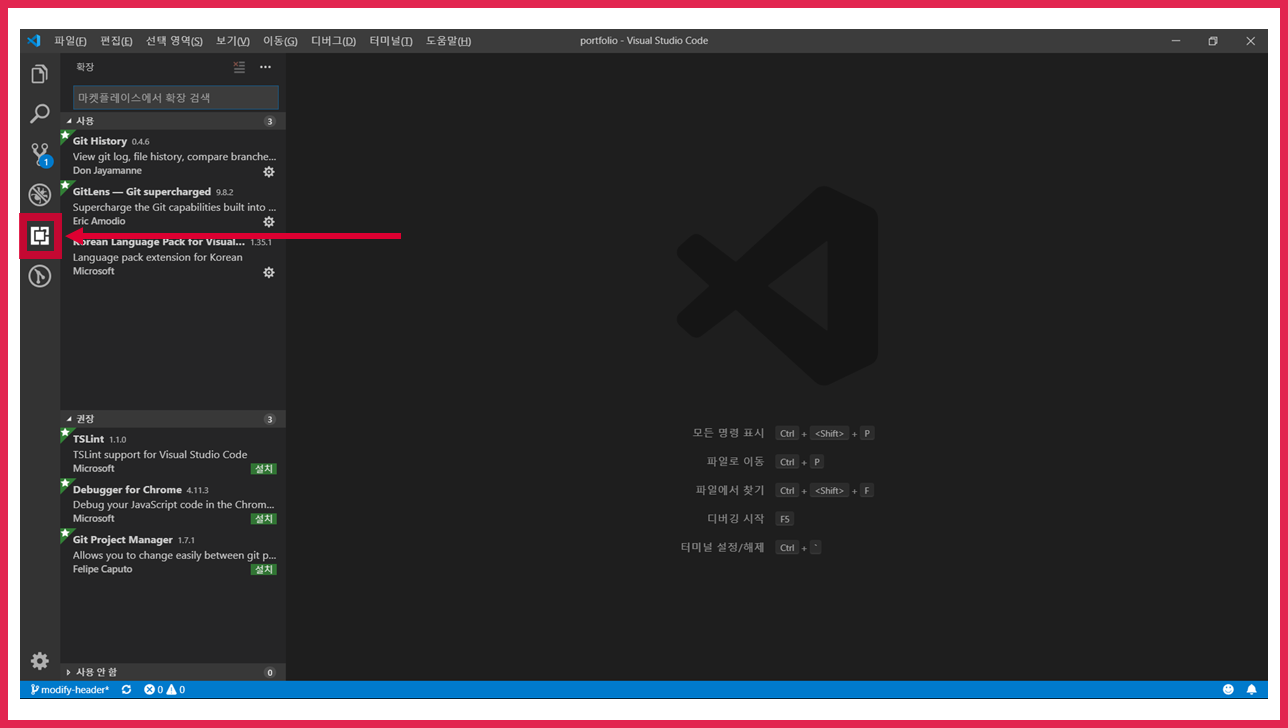Image resolution: width=1288 pixels, height=728 pixels.
Task: Select the GitLens — Git supercharged entry
Action: (173, 206)
